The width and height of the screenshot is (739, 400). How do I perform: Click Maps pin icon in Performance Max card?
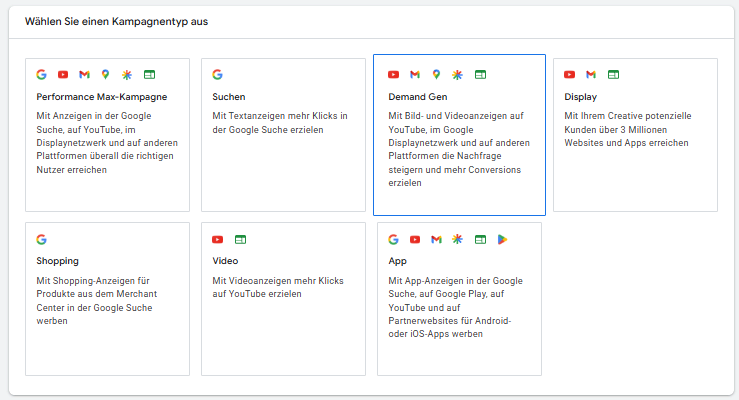click(106, 74)
